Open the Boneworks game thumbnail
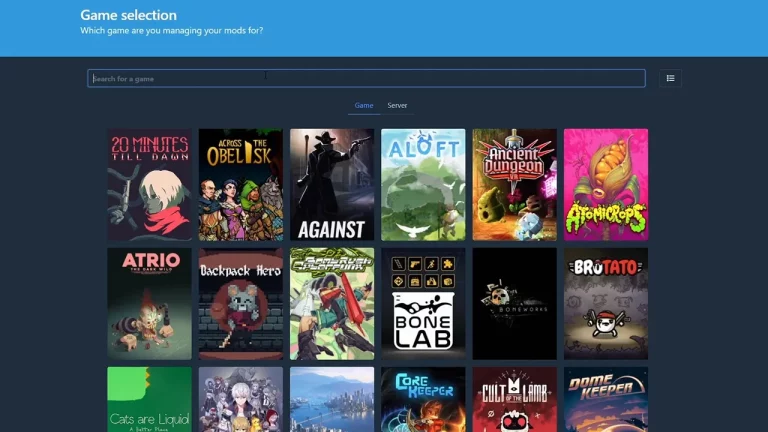This screenshot has width=768, height=432. point(514,303)
